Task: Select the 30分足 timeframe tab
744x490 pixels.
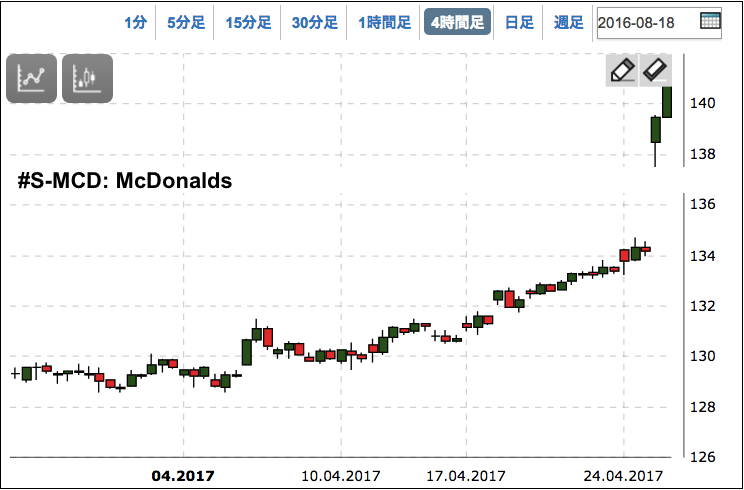Action: pyautogui.click(x=315, y=22)
